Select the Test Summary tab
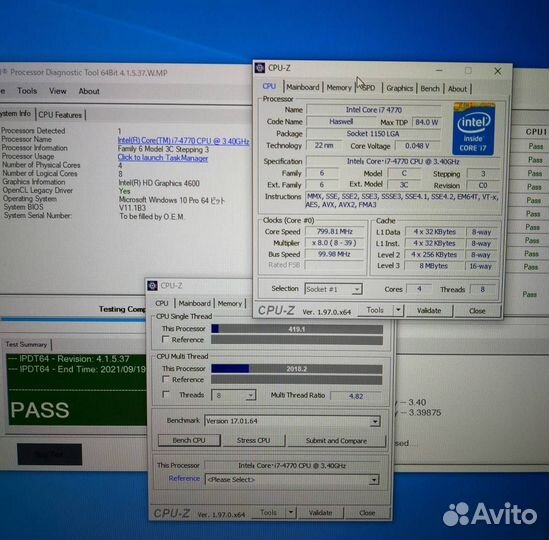 point(26,344)
